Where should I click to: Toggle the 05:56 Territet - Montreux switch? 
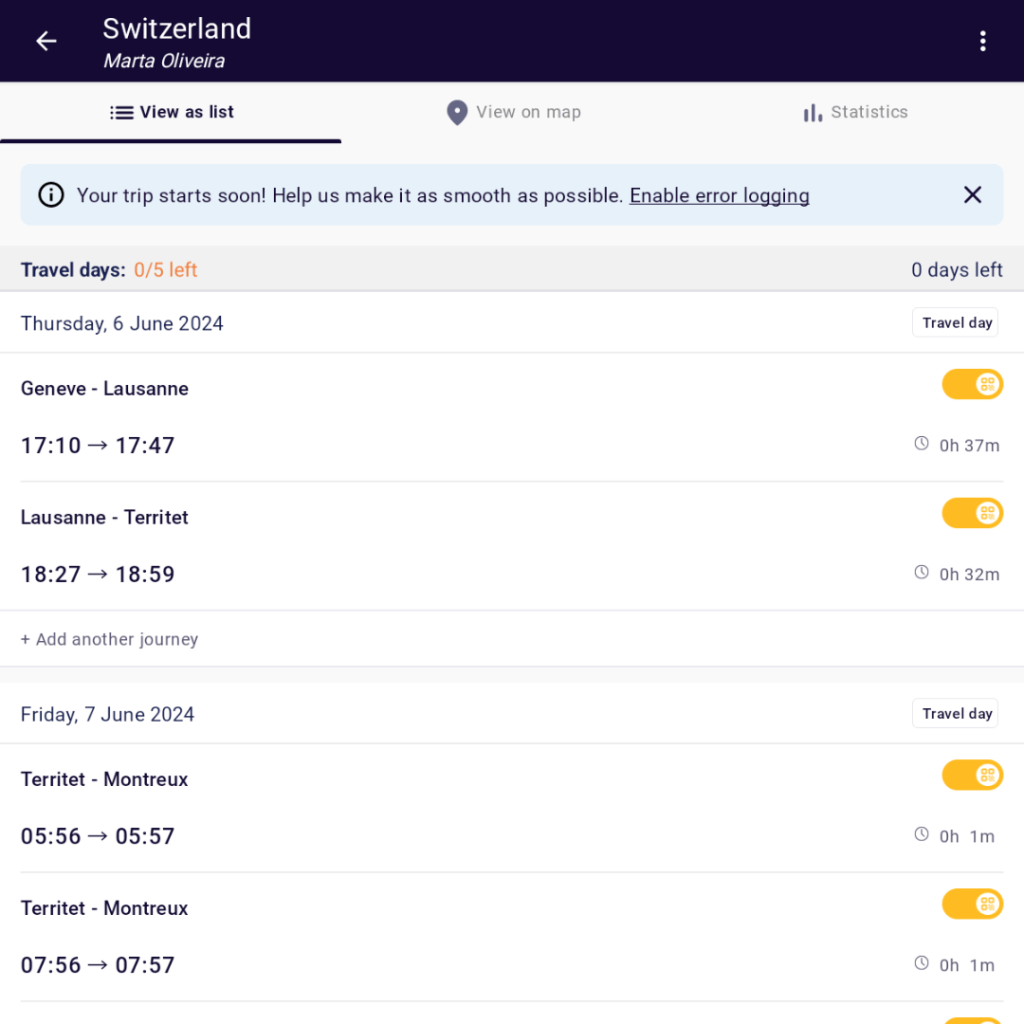972,775
